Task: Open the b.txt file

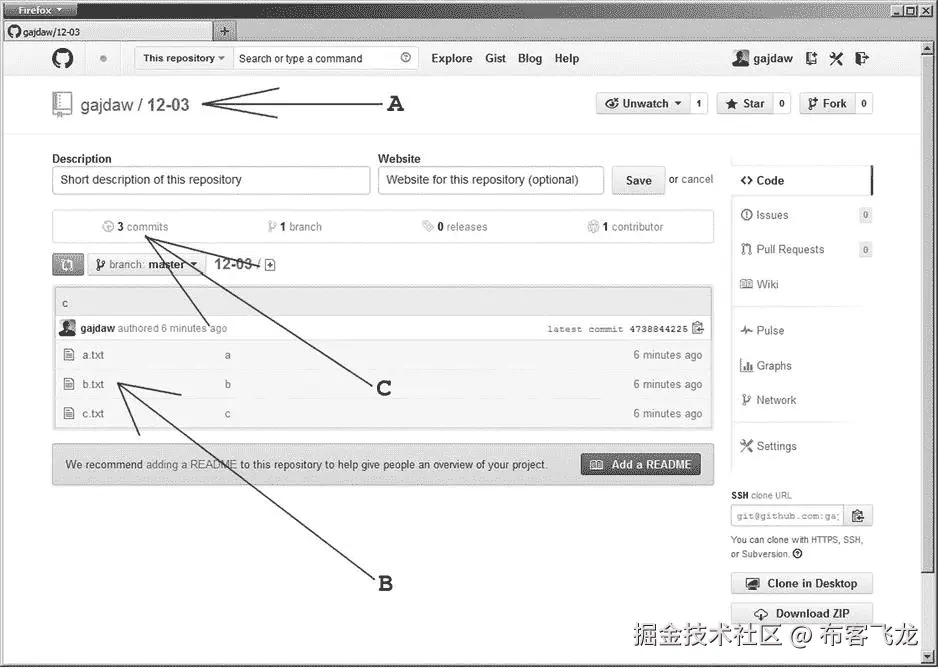Action: [93, 384]
